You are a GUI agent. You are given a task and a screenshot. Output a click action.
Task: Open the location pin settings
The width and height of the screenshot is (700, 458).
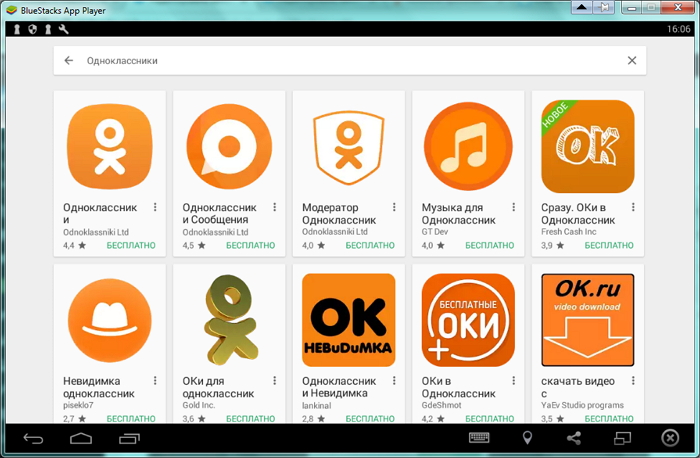point(527,438)
